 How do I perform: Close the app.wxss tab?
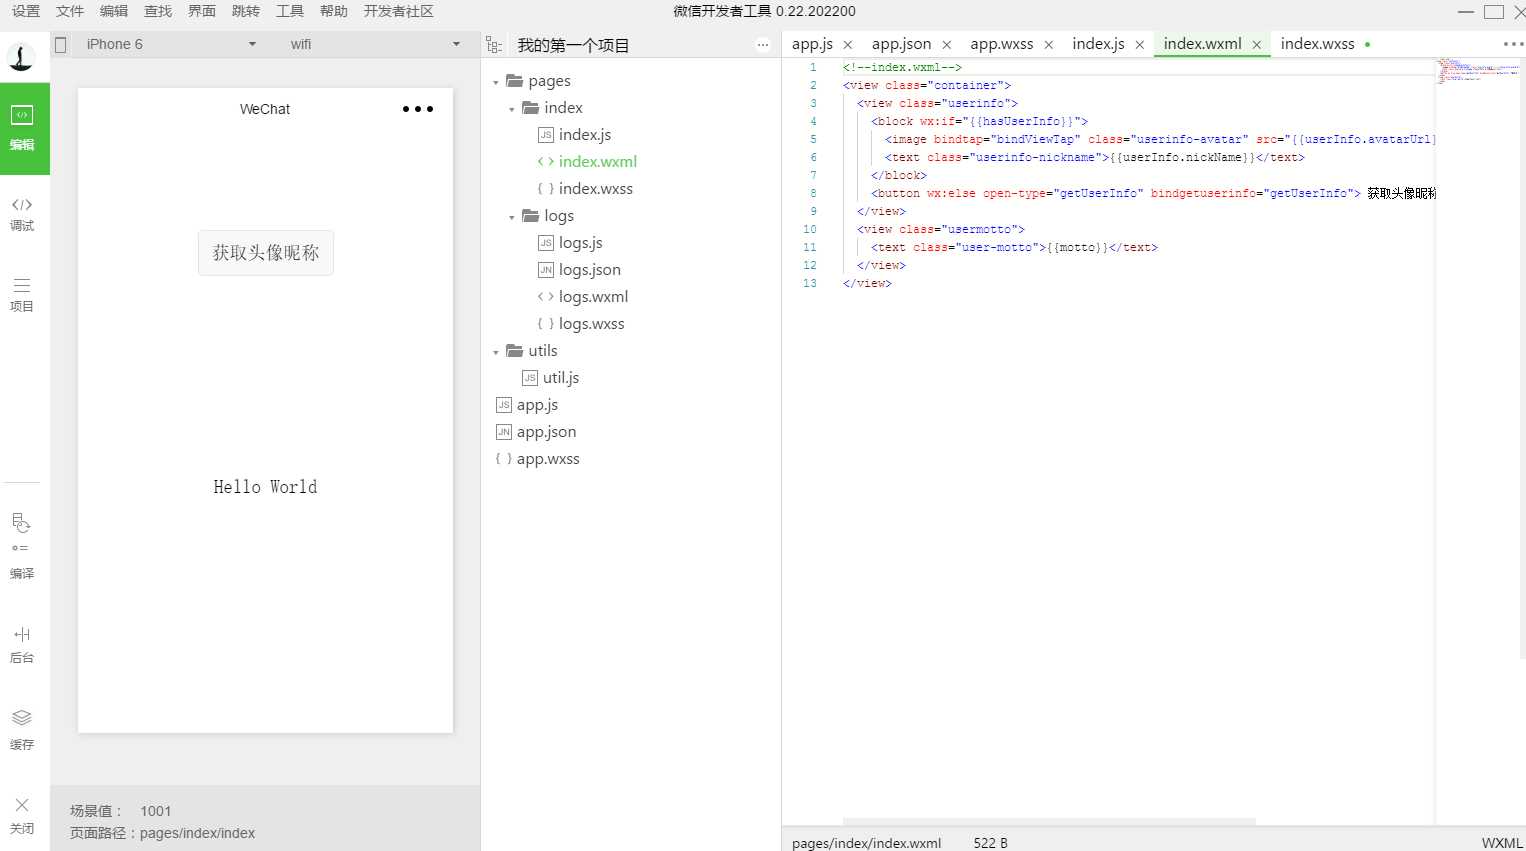1048,45
